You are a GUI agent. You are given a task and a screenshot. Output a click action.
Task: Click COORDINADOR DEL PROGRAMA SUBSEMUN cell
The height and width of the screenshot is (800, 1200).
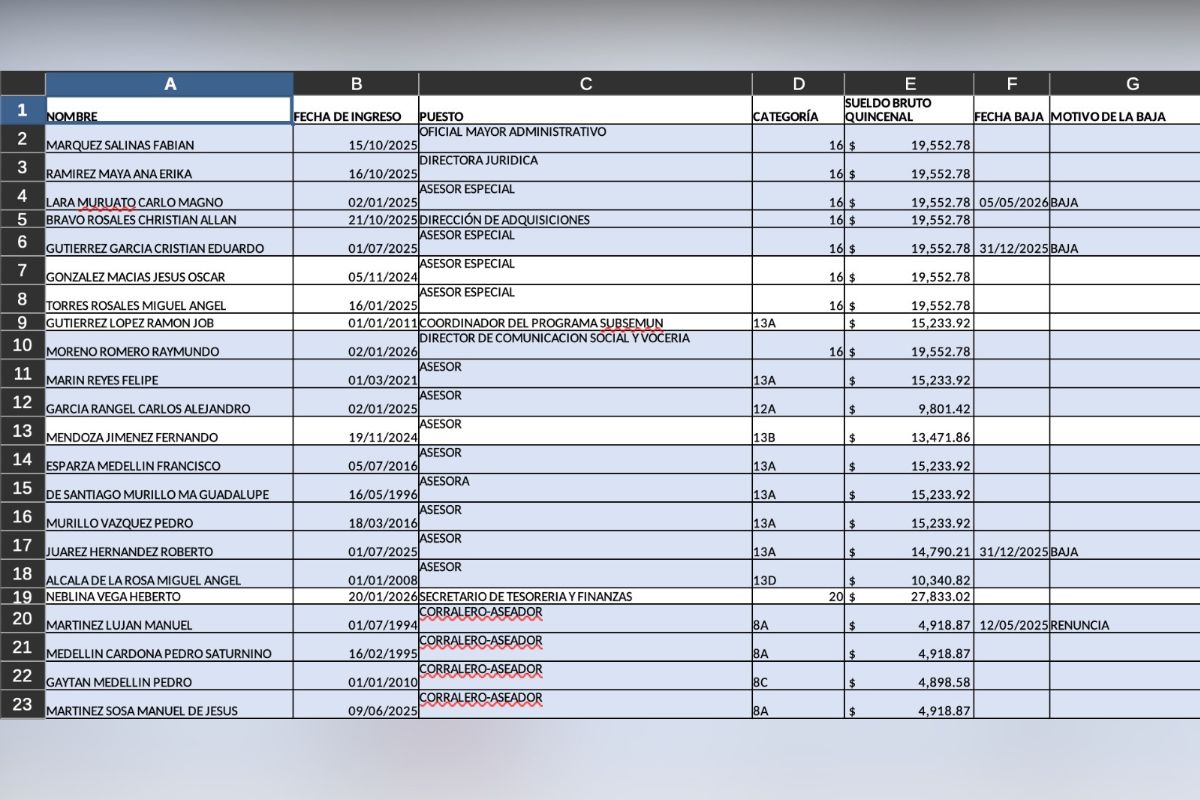(x=586, y=322)
